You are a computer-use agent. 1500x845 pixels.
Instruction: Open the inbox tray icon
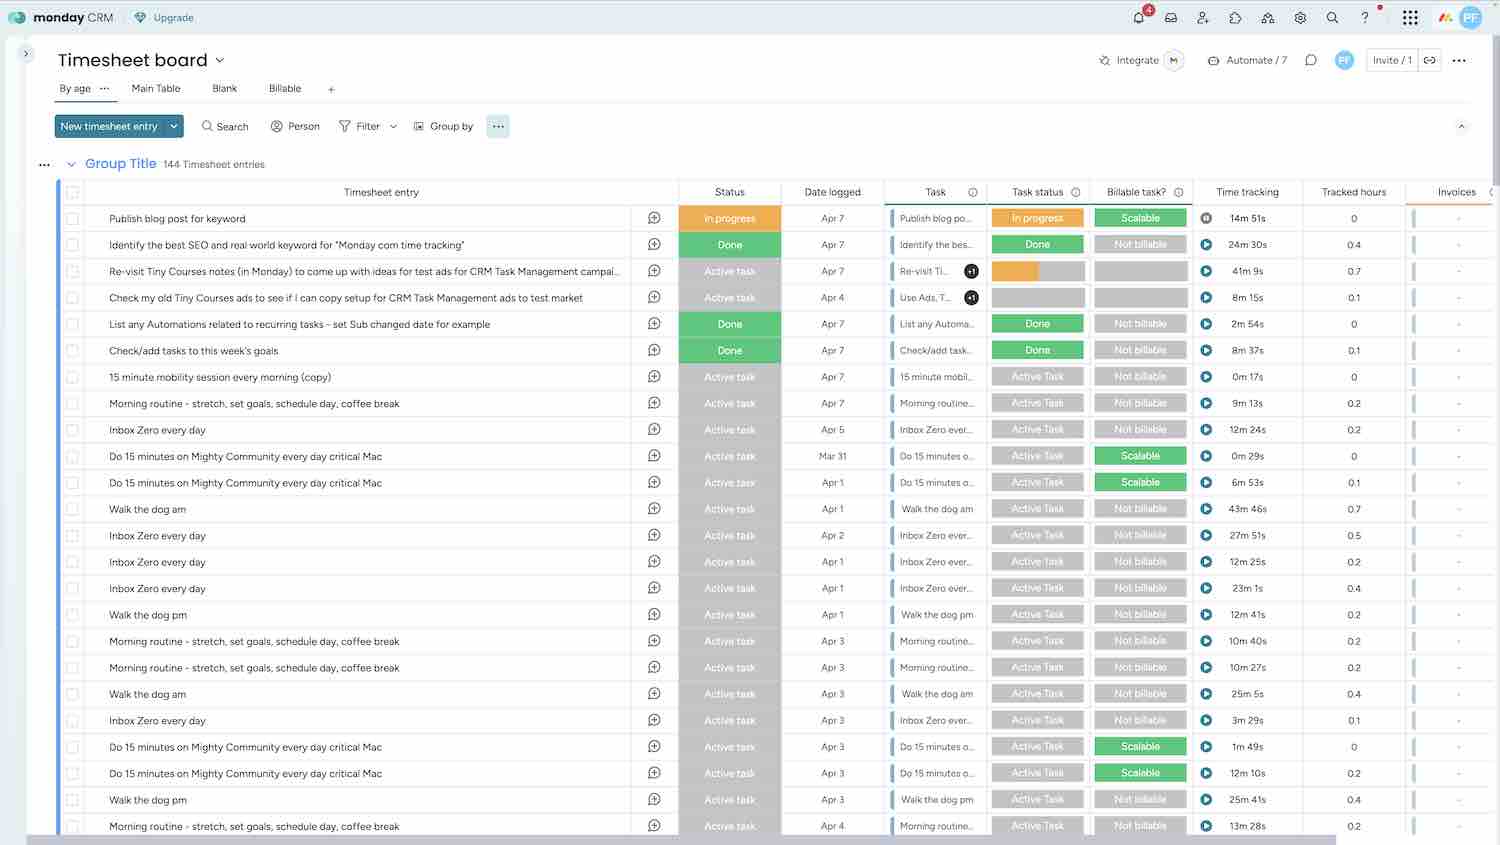(x=1171, y=18)
